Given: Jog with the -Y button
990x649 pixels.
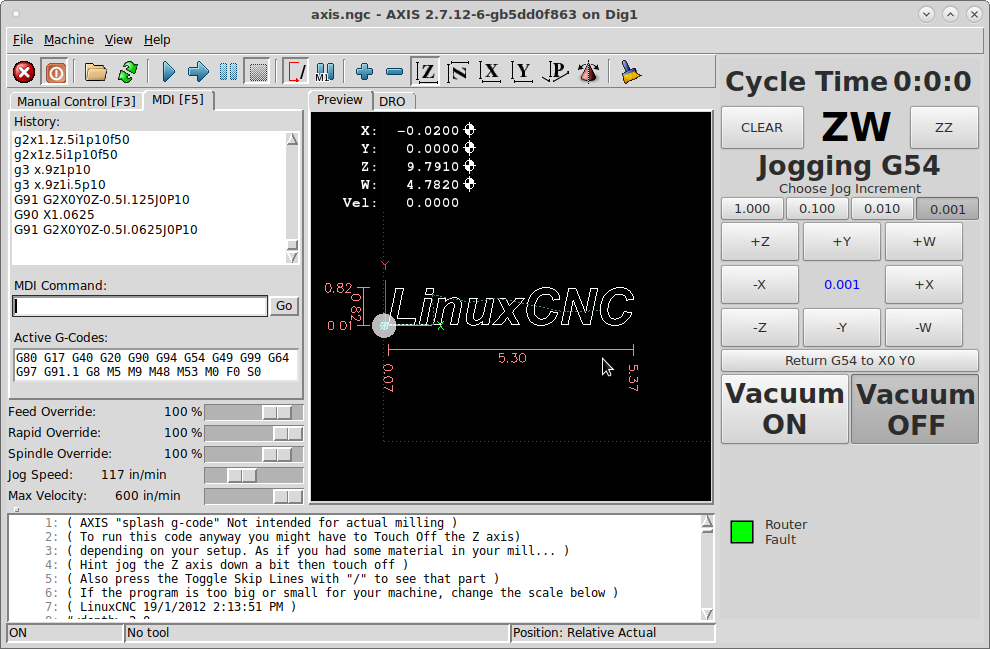Looking at the screenshot, I should [842, 328].
